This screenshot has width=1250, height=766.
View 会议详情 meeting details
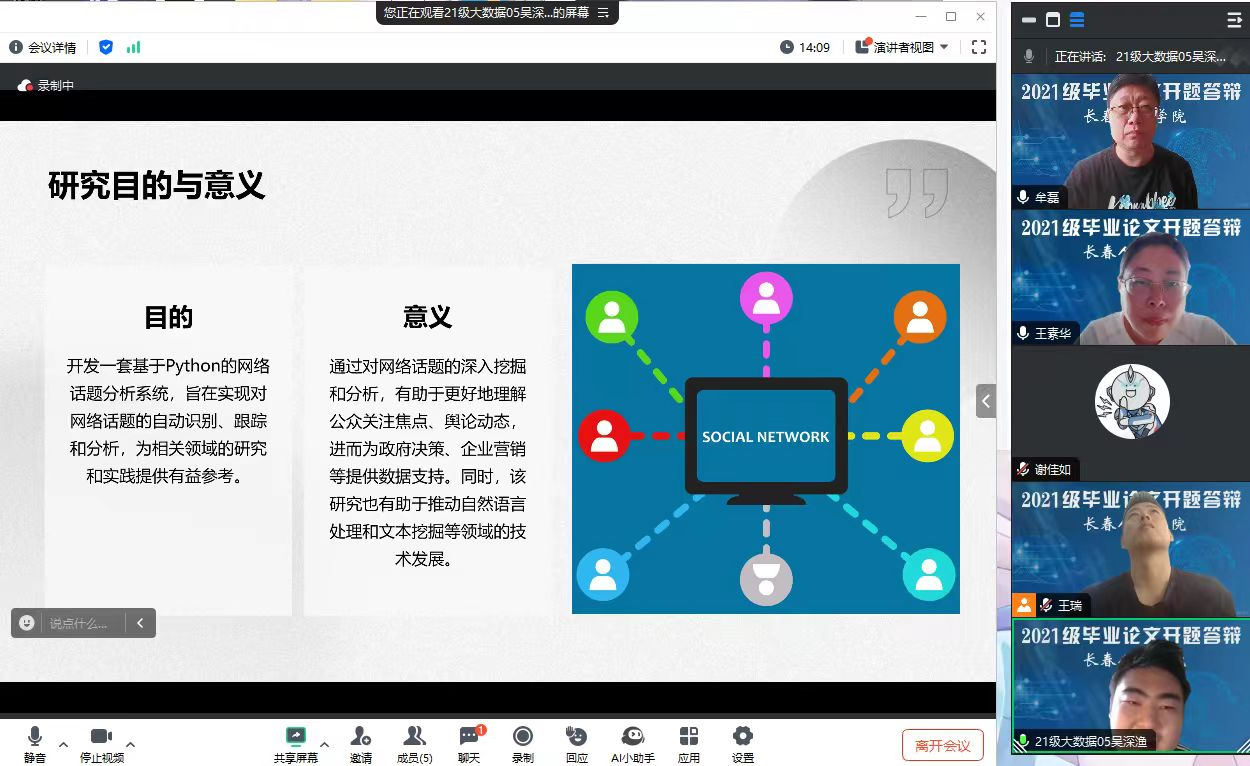click(x=43, y=47)
